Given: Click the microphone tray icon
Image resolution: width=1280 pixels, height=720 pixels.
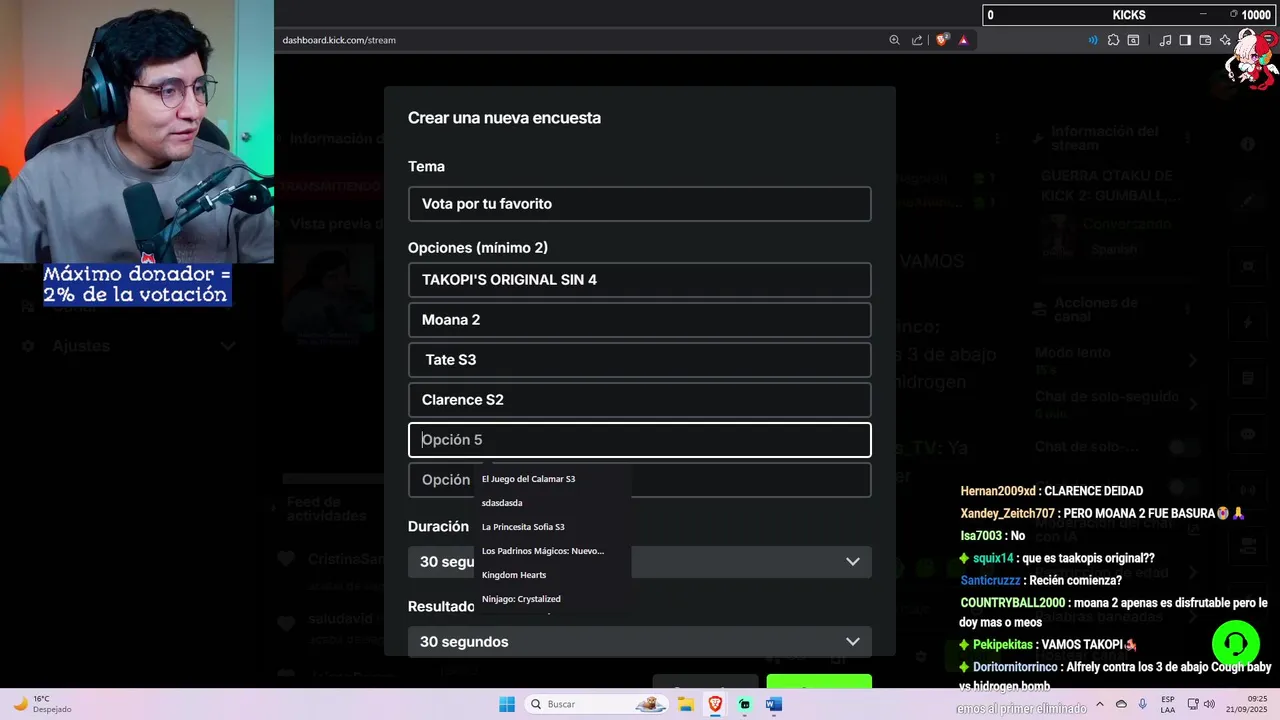Looking at the screenshot, I should tap(1143, 704).
